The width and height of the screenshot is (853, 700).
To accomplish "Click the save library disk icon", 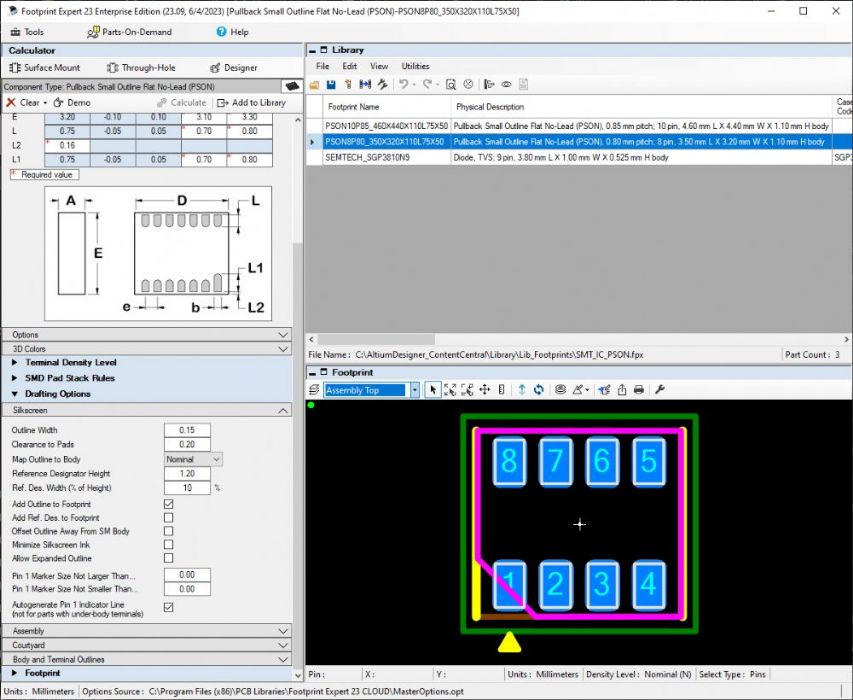I will pyautogui.click(x=331, y=85).
